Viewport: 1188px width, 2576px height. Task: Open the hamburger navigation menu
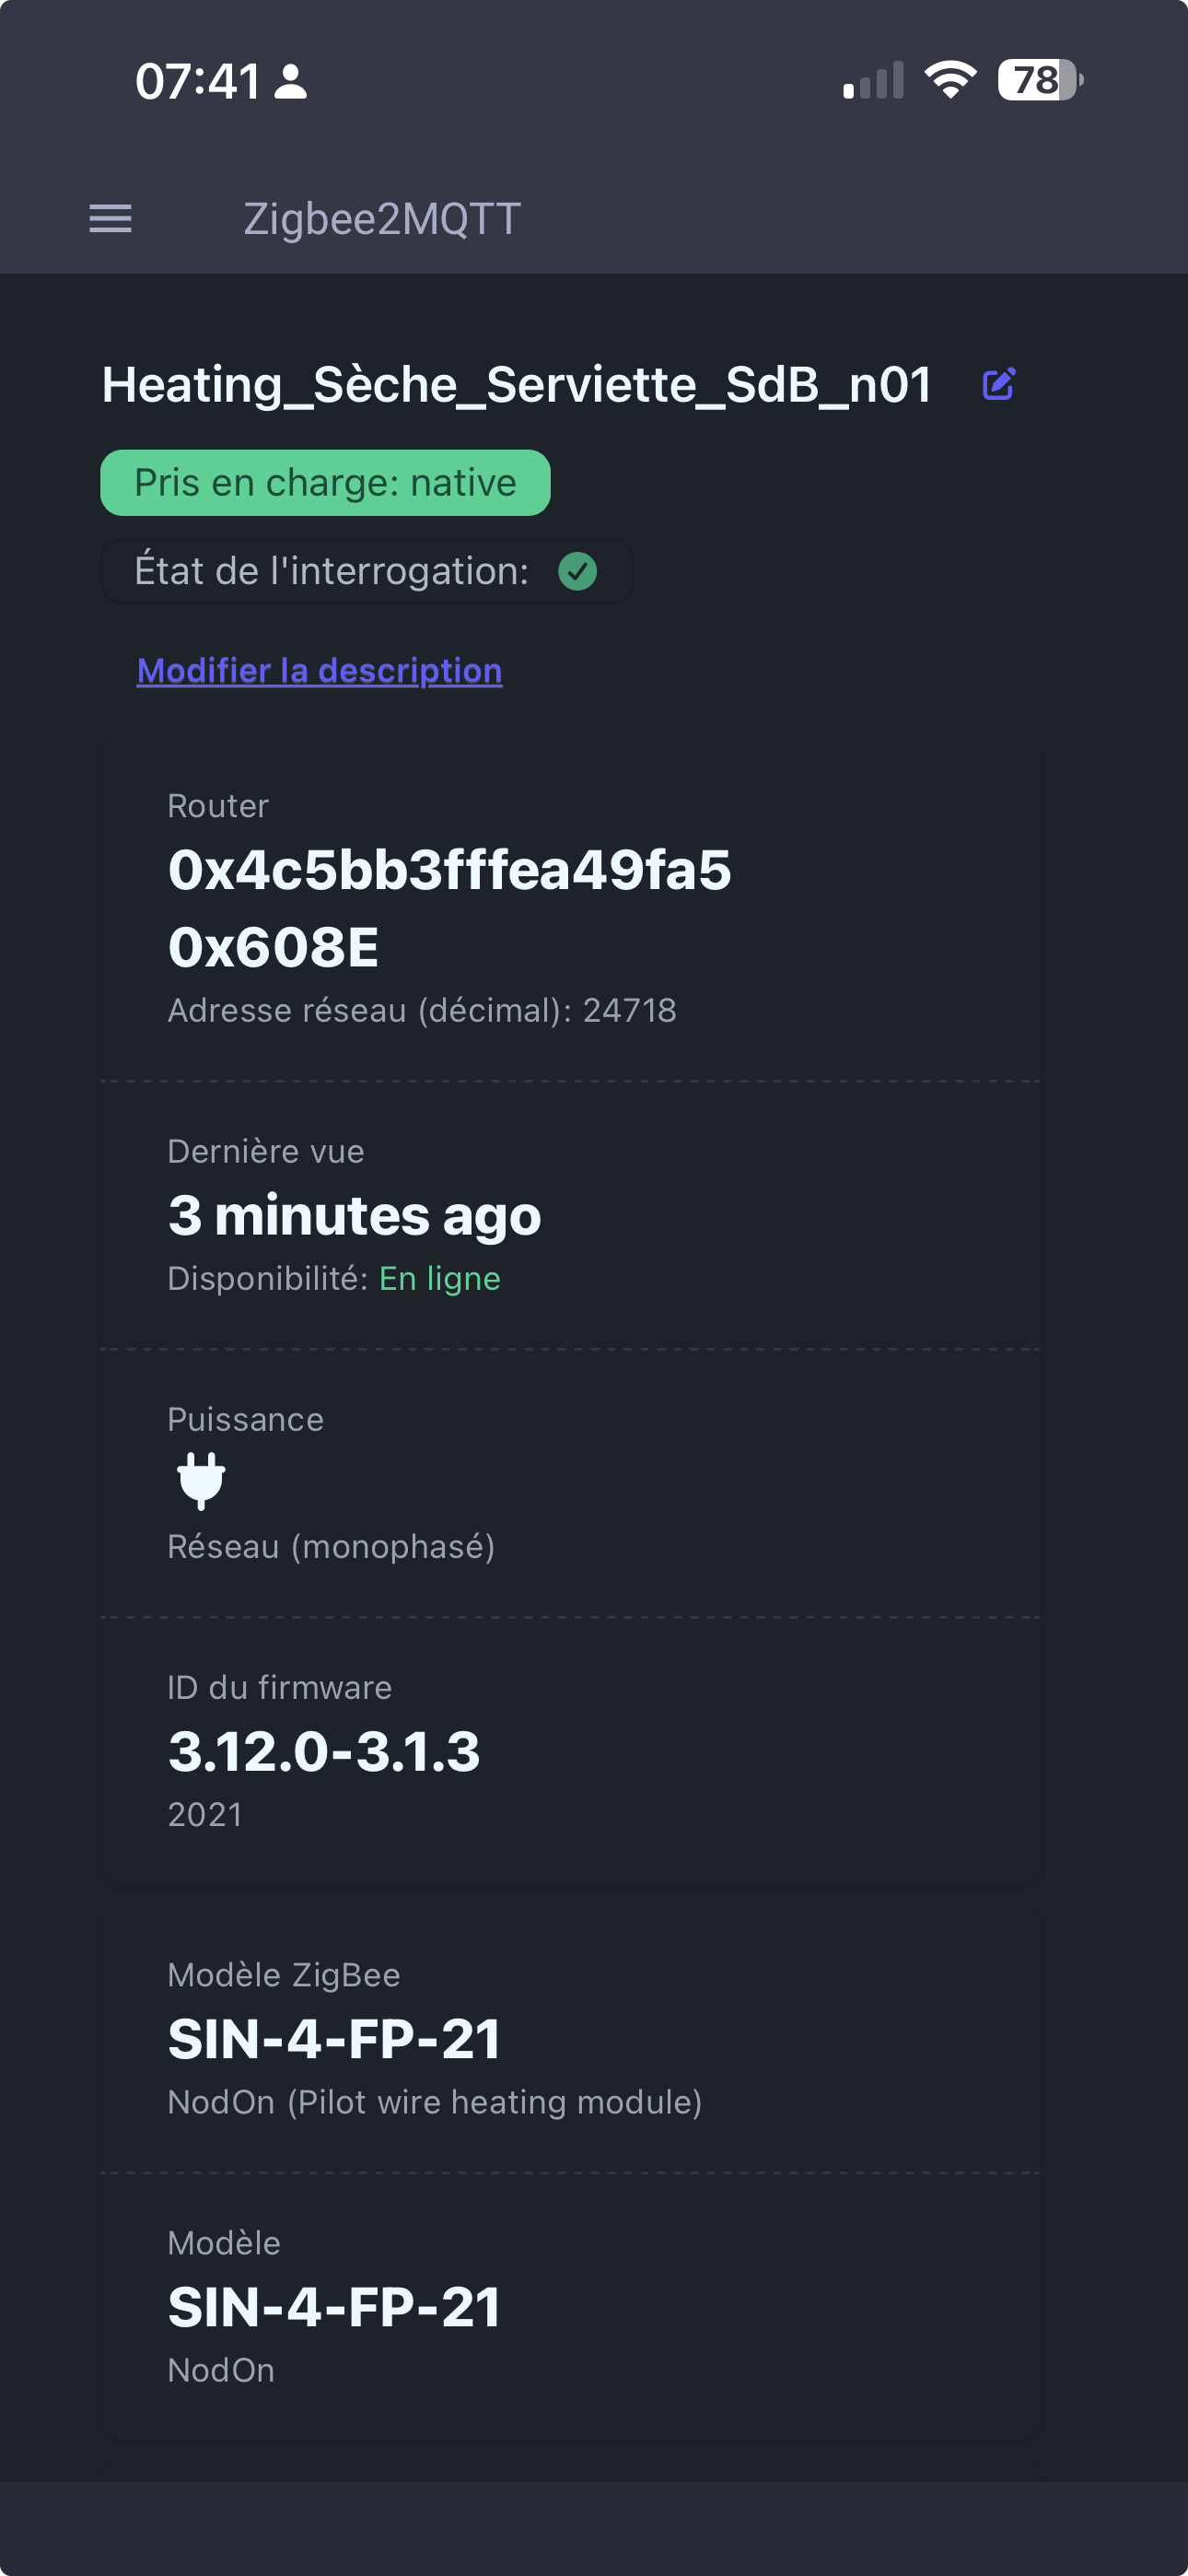click(110, 218)
